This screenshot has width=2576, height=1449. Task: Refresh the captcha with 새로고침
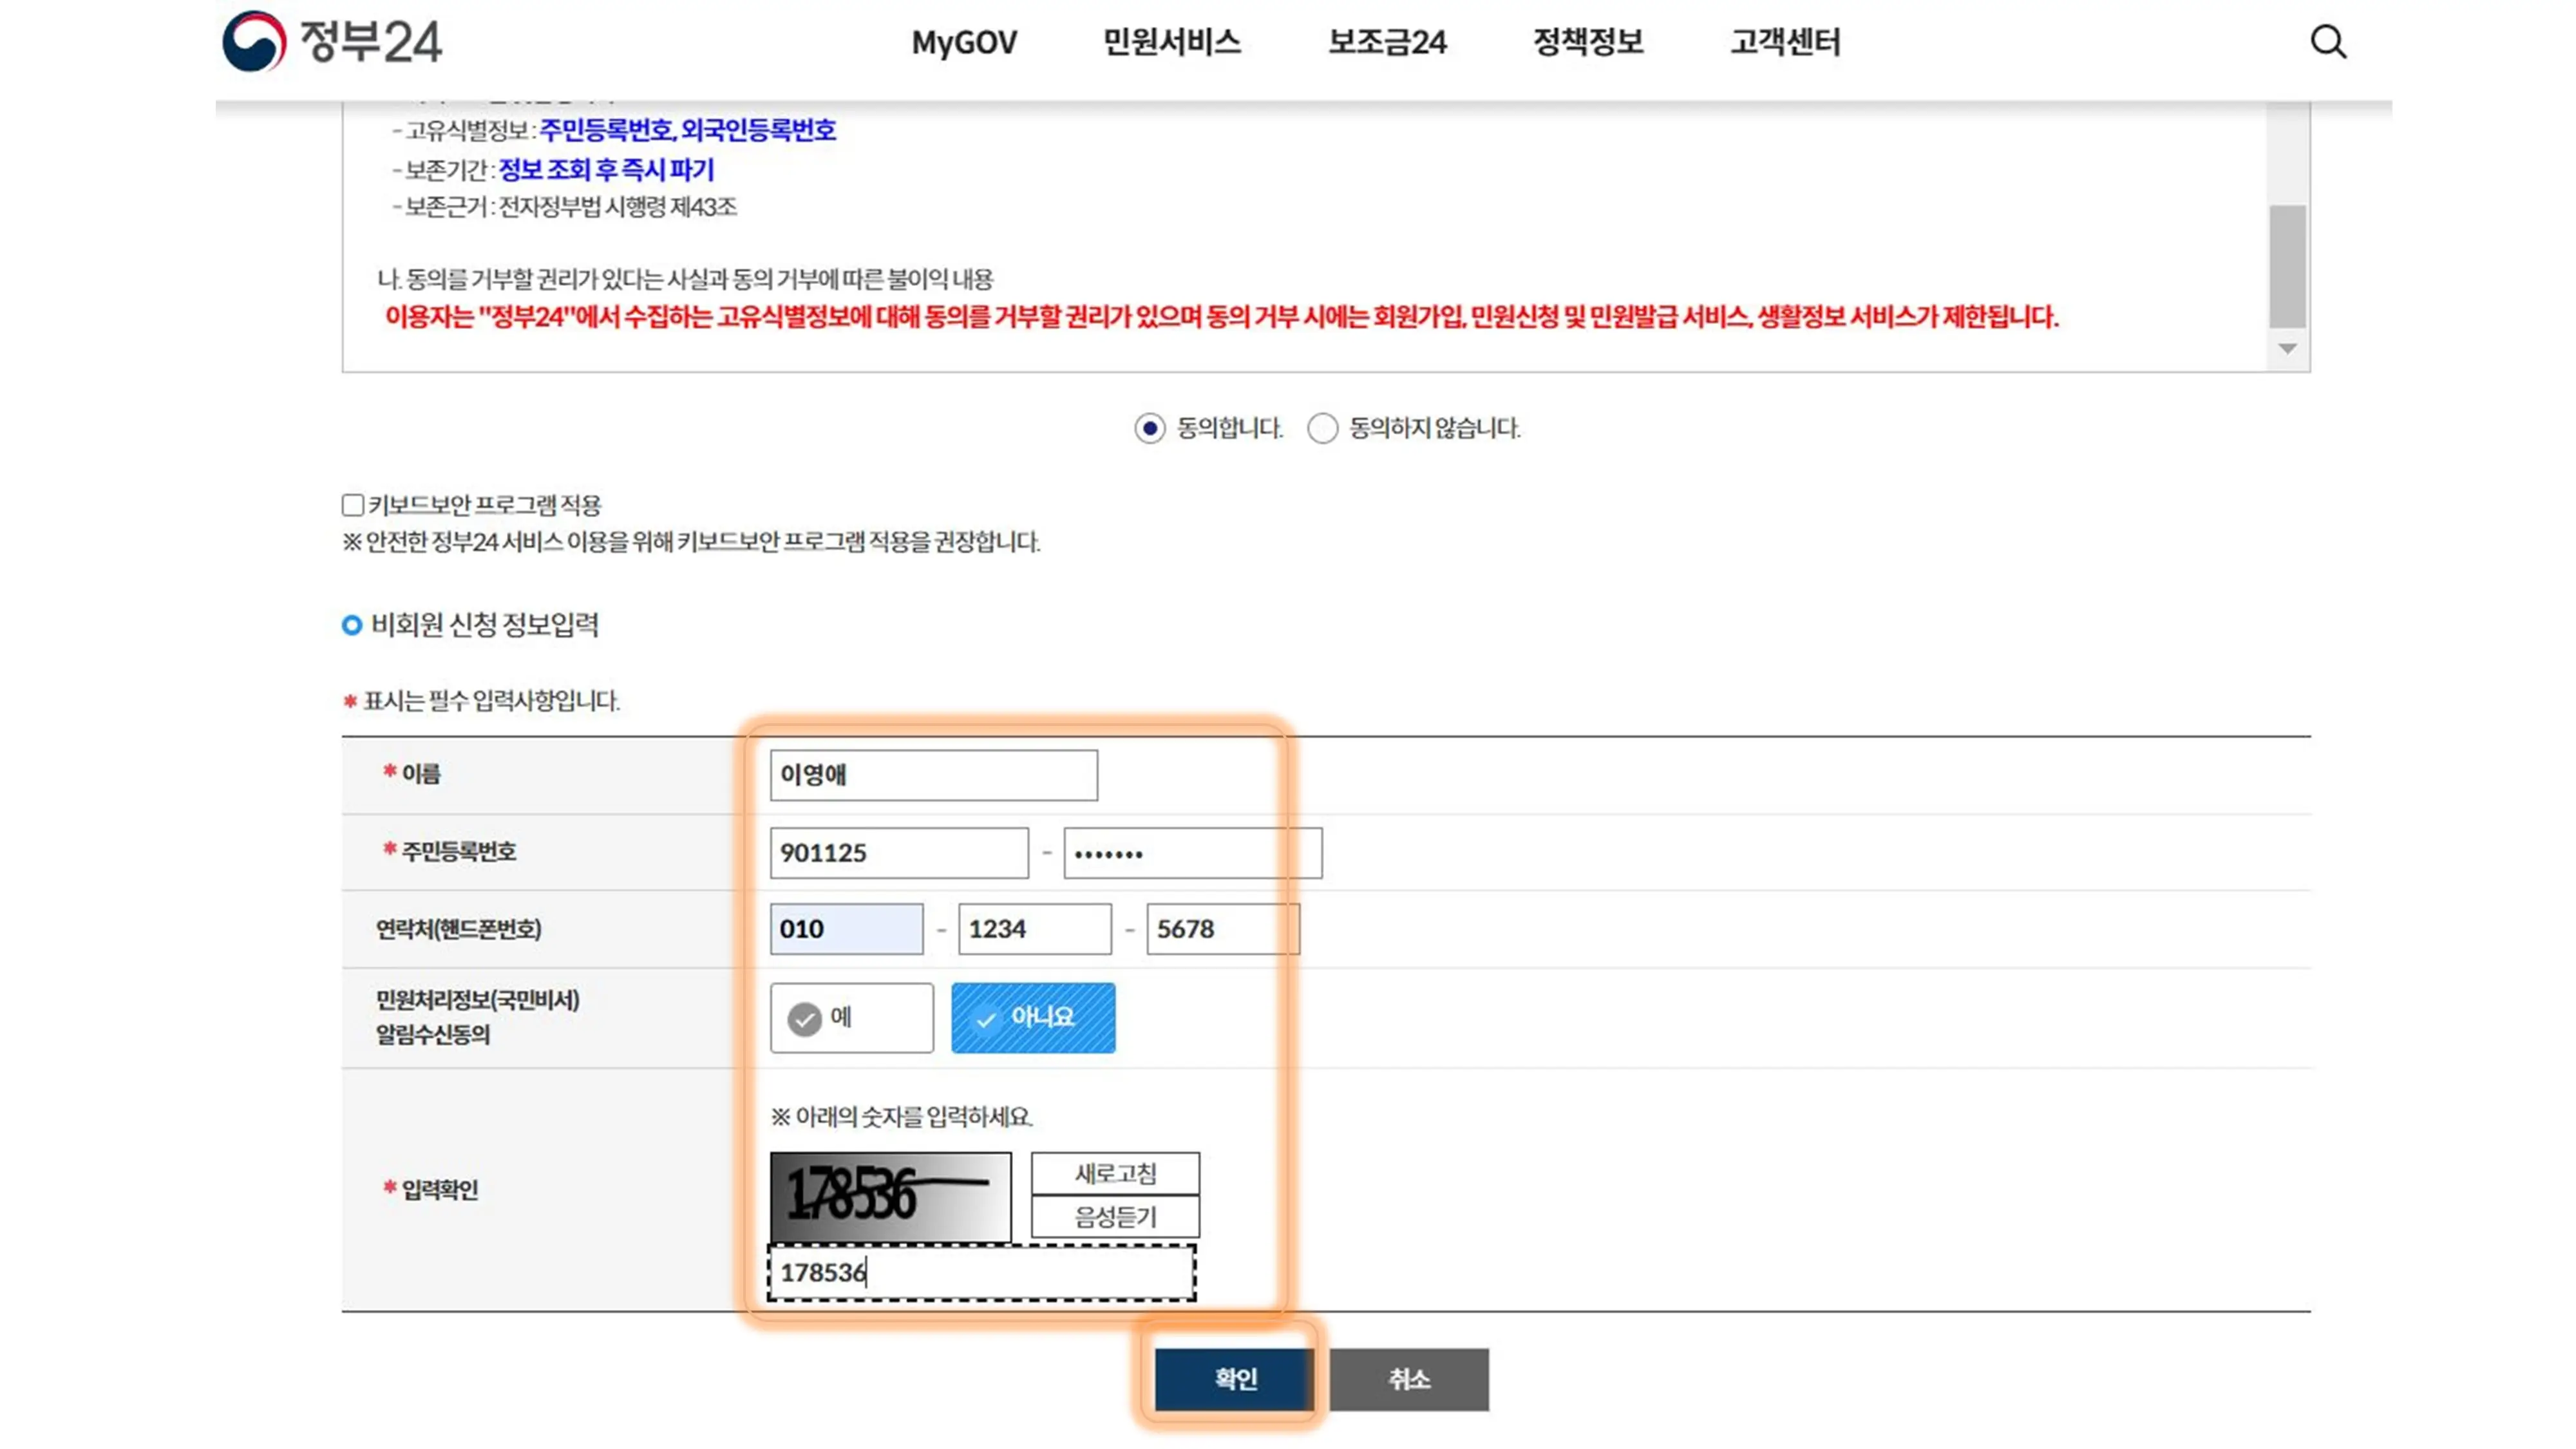(x=1114, y=1173)
